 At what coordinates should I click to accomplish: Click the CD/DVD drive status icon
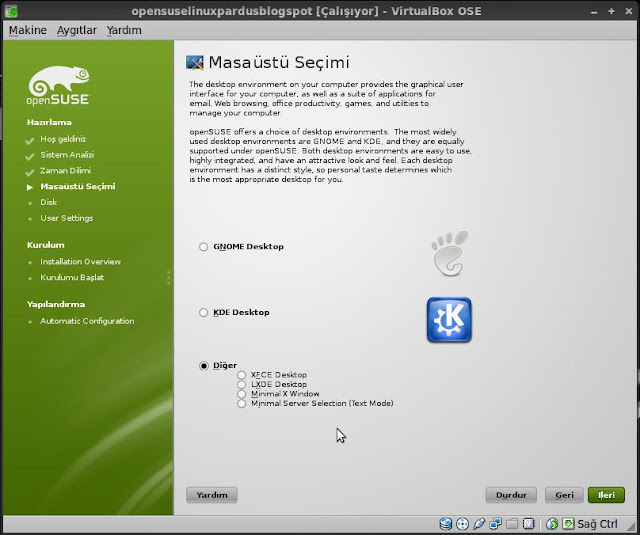[x=462, y=524]
